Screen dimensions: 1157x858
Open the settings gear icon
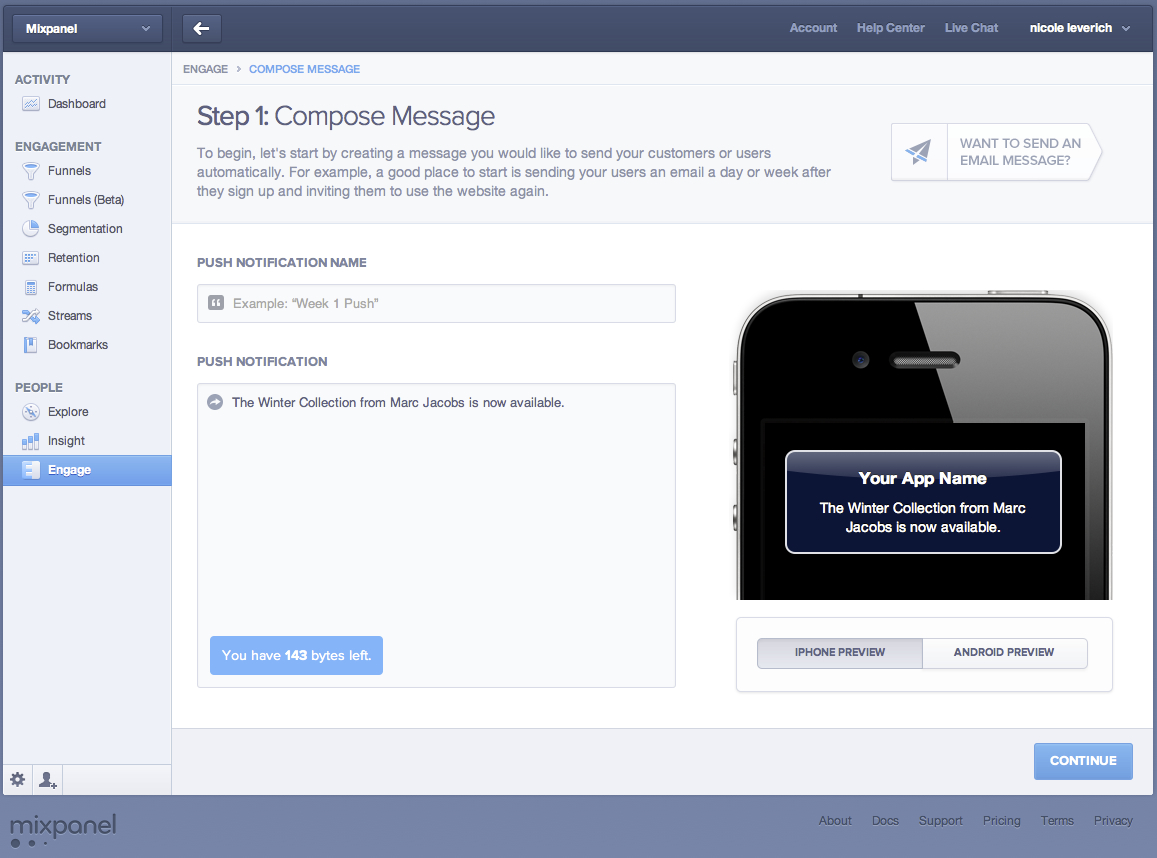pyautogui.click(x=18, y=779)
